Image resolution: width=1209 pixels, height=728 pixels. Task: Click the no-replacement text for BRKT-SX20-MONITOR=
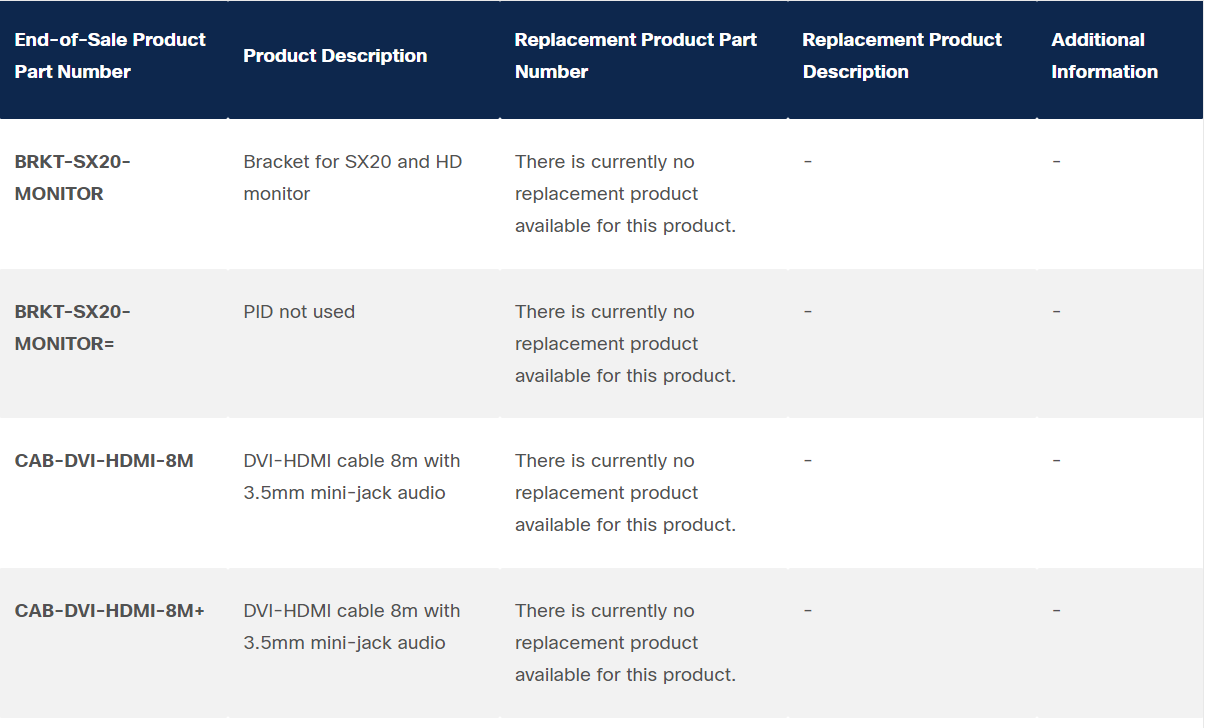point(625,344)
